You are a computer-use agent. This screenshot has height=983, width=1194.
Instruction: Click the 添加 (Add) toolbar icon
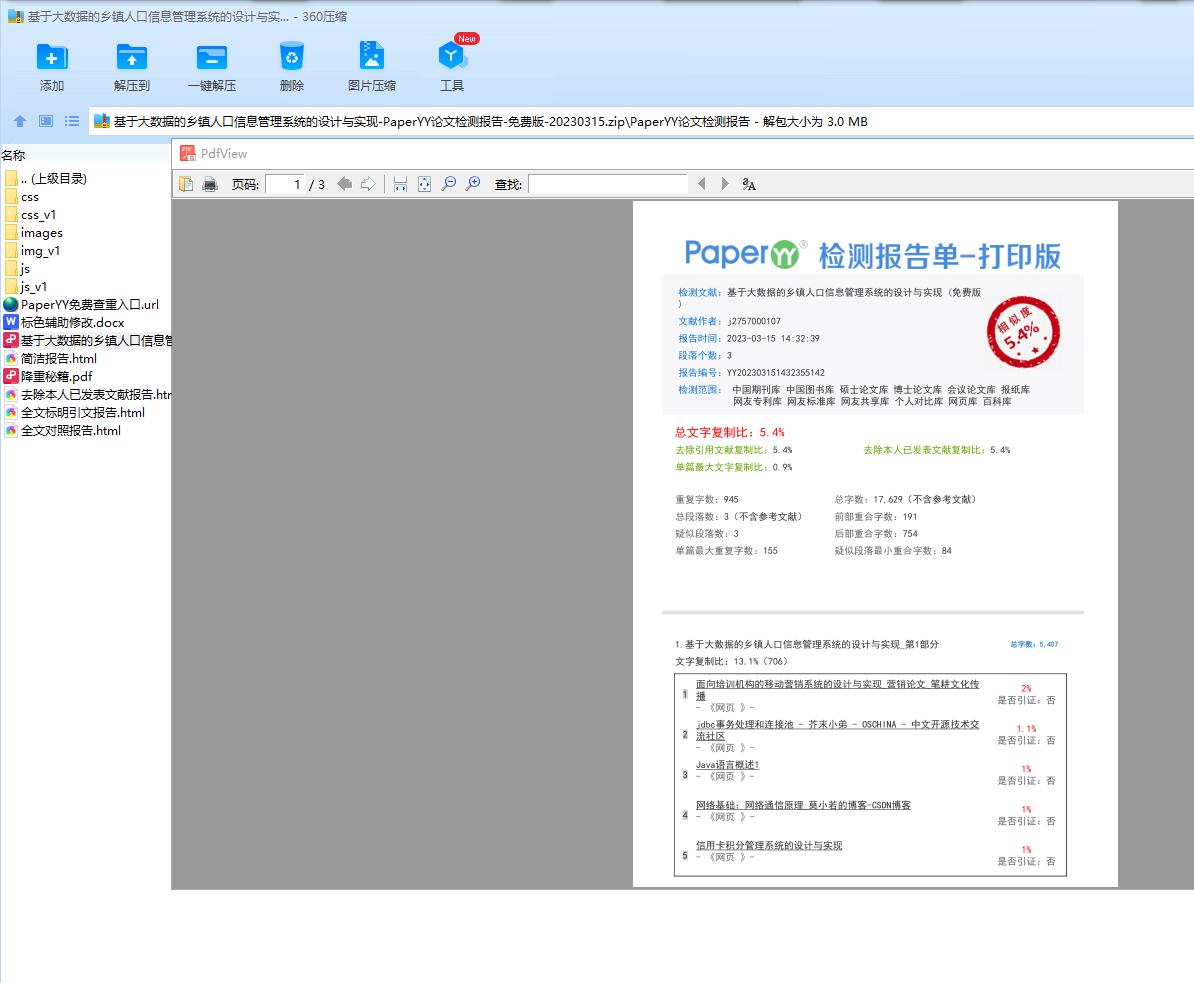pyautogui.click(x=52, y=57)
